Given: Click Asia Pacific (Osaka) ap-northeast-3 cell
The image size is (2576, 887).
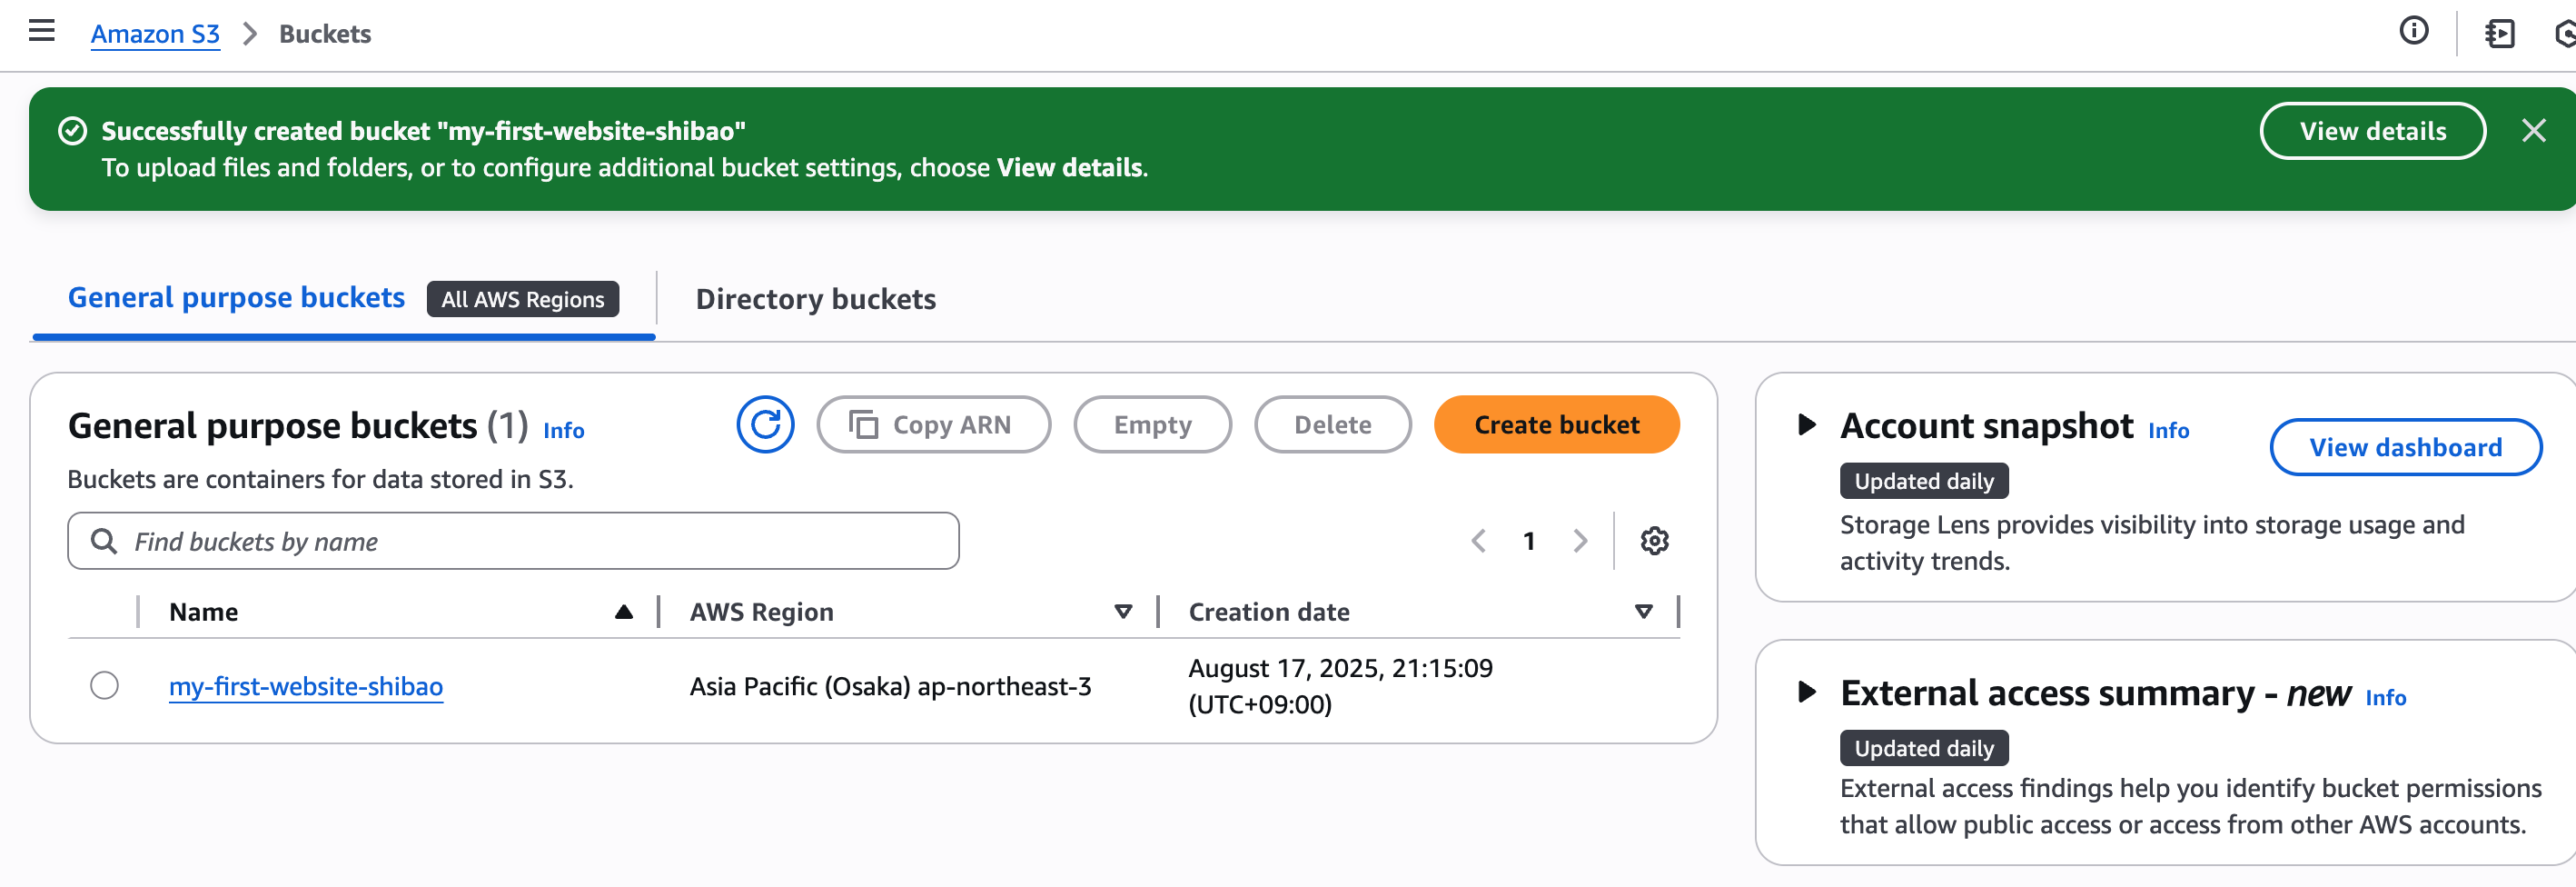Looking at the screenshot, I should coord(890,686).
